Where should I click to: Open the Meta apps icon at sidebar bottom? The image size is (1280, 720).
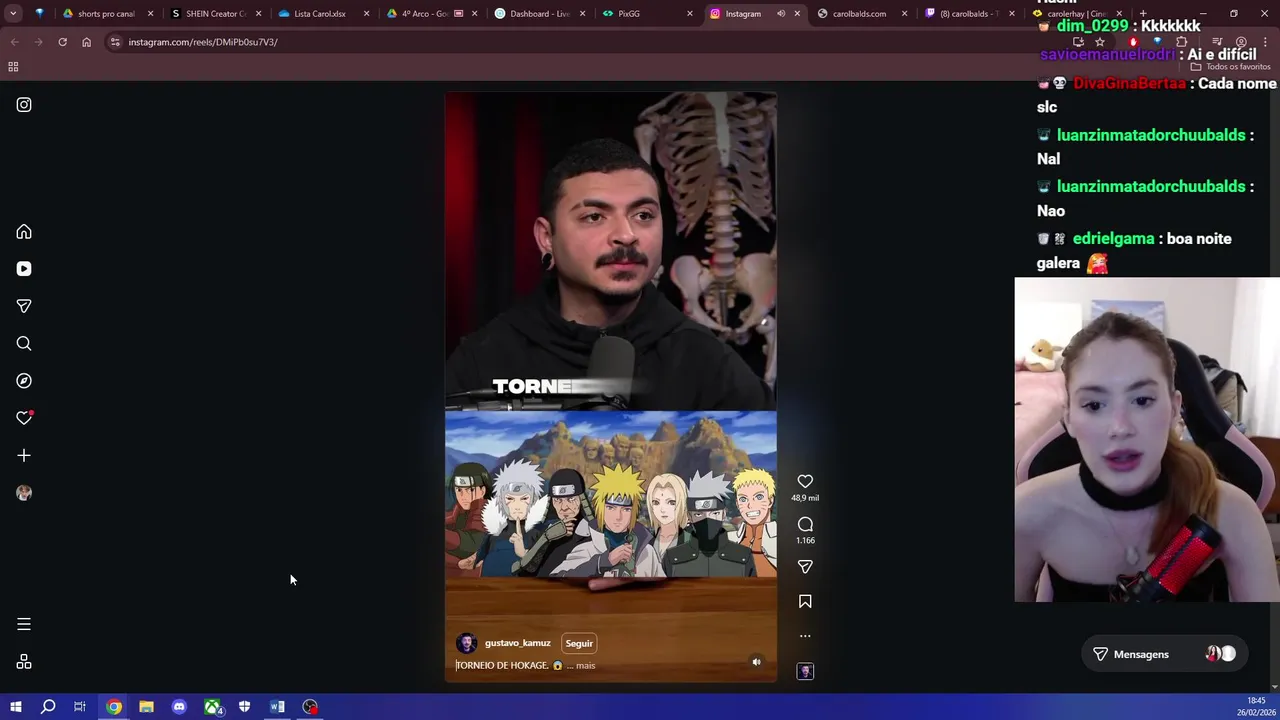(24, 662)
